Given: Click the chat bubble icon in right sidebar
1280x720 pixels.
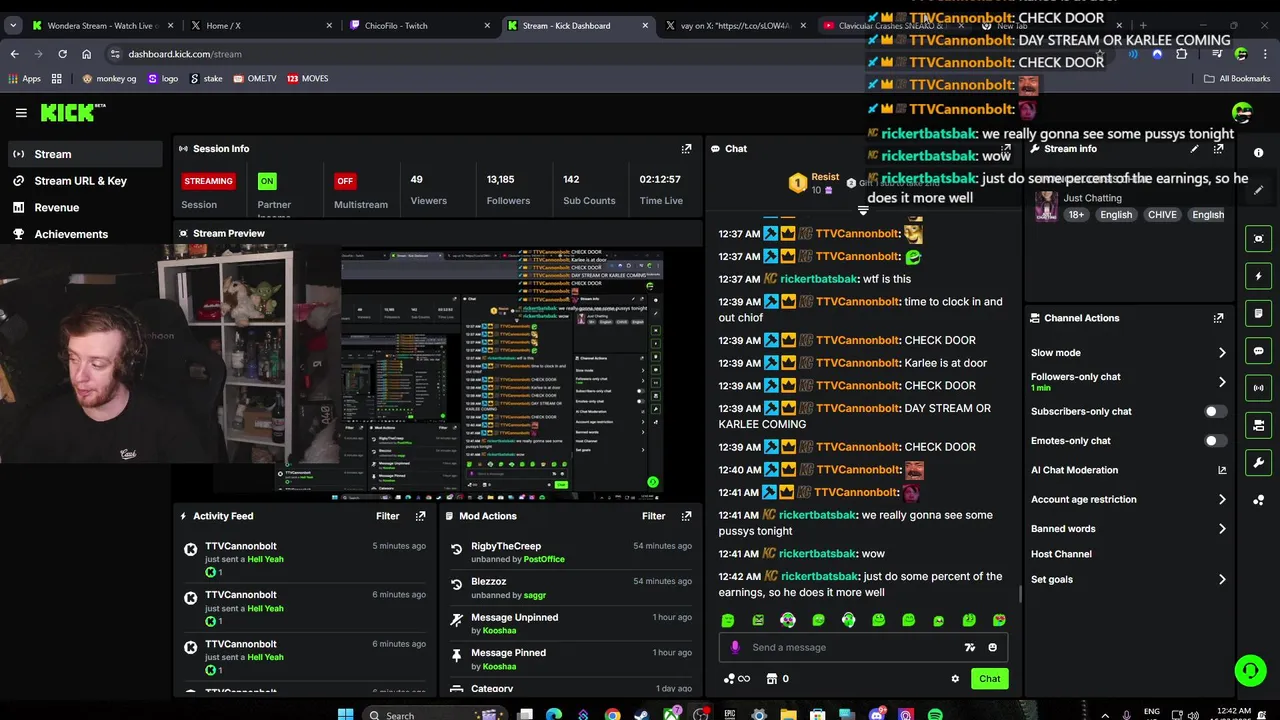Looking at the screenshot, I should click(x=1258, y=351).
